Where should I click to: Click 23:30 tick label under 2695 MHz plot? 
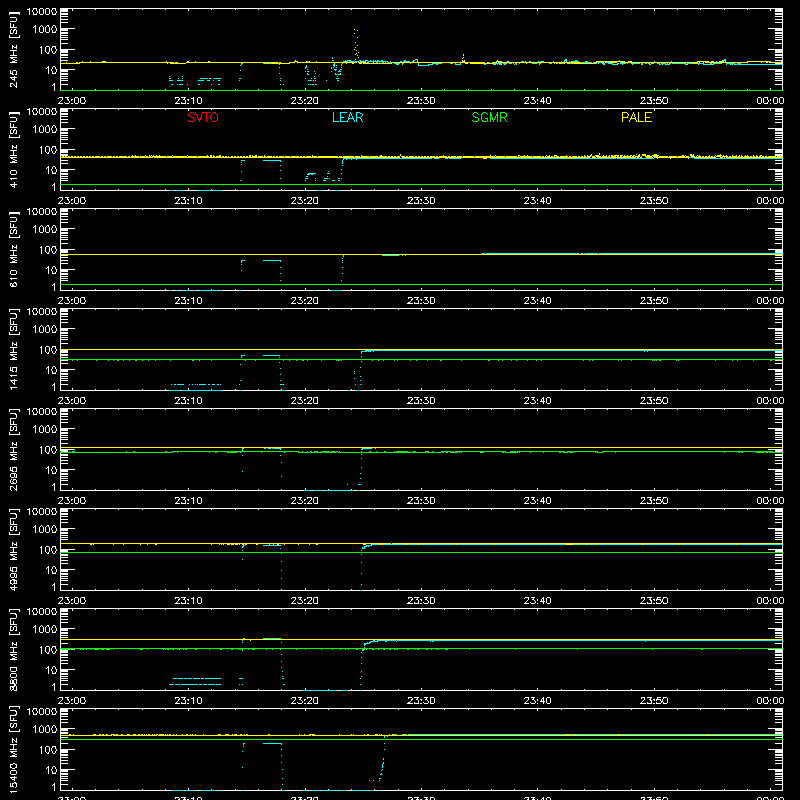(421, 501)
